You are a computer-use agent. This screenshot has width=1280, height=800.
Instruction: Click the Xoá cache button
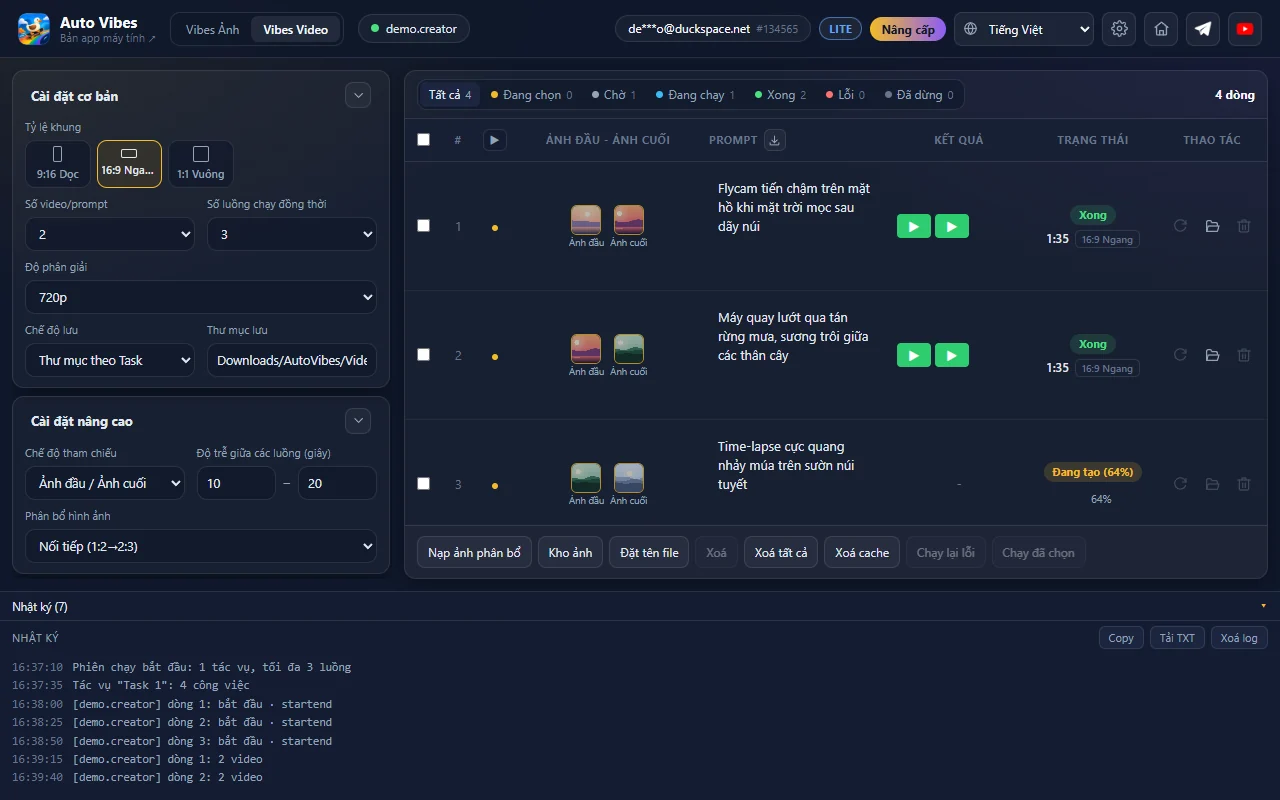[x=862, y=552]
